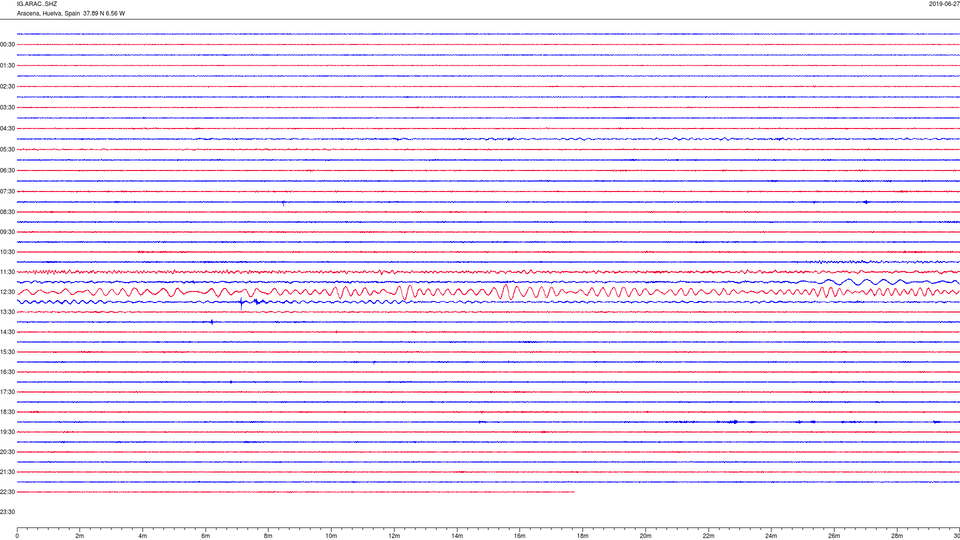
Task: Click the 10m axis tick label
Action: click(x=331, y=536)
